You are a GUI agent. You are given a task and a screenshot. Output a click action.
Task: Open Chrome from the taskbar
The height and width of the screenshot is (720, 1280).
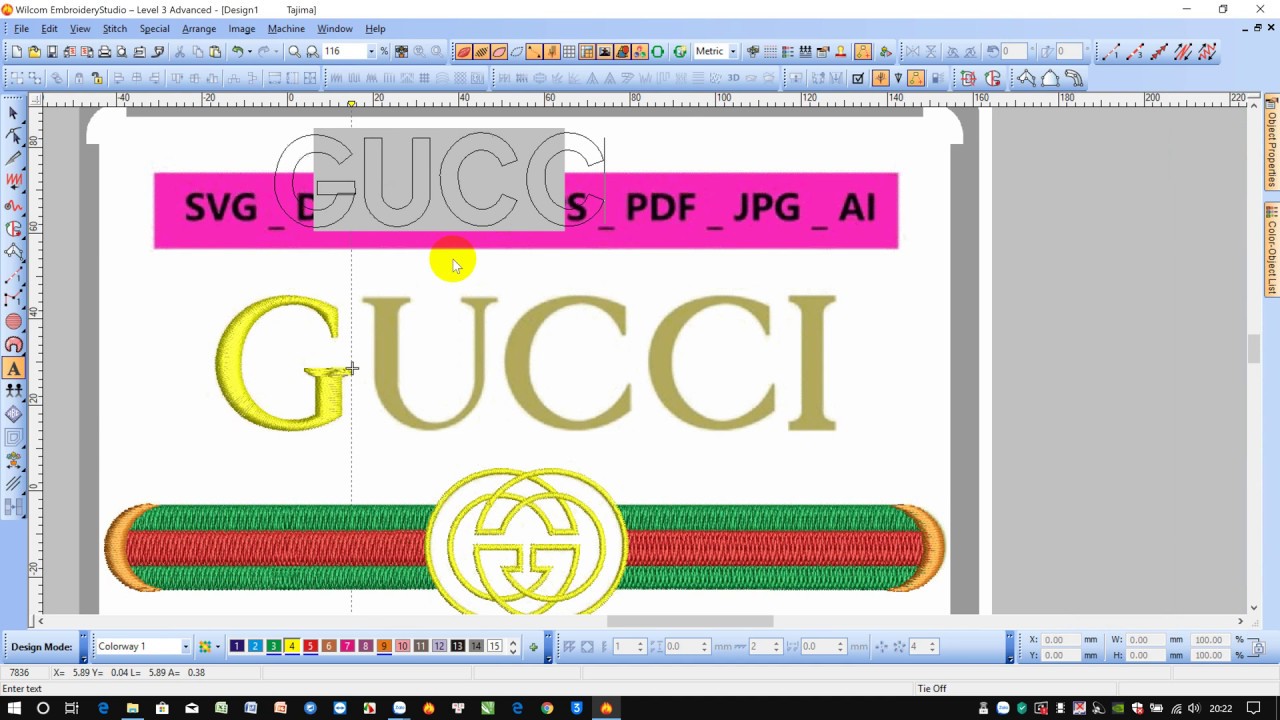click(x=547, y=708)
